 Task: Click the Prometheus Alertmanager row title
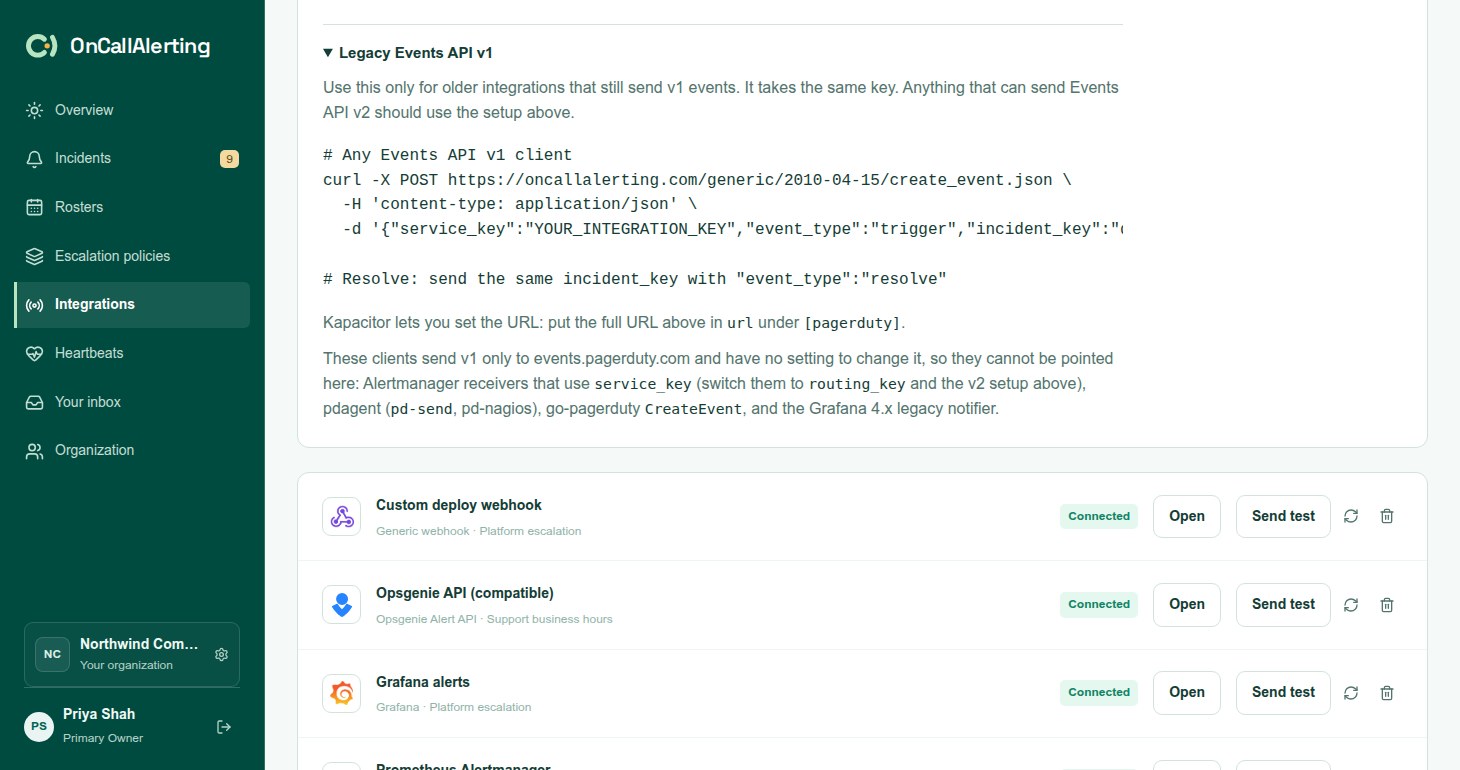point(463,766)
